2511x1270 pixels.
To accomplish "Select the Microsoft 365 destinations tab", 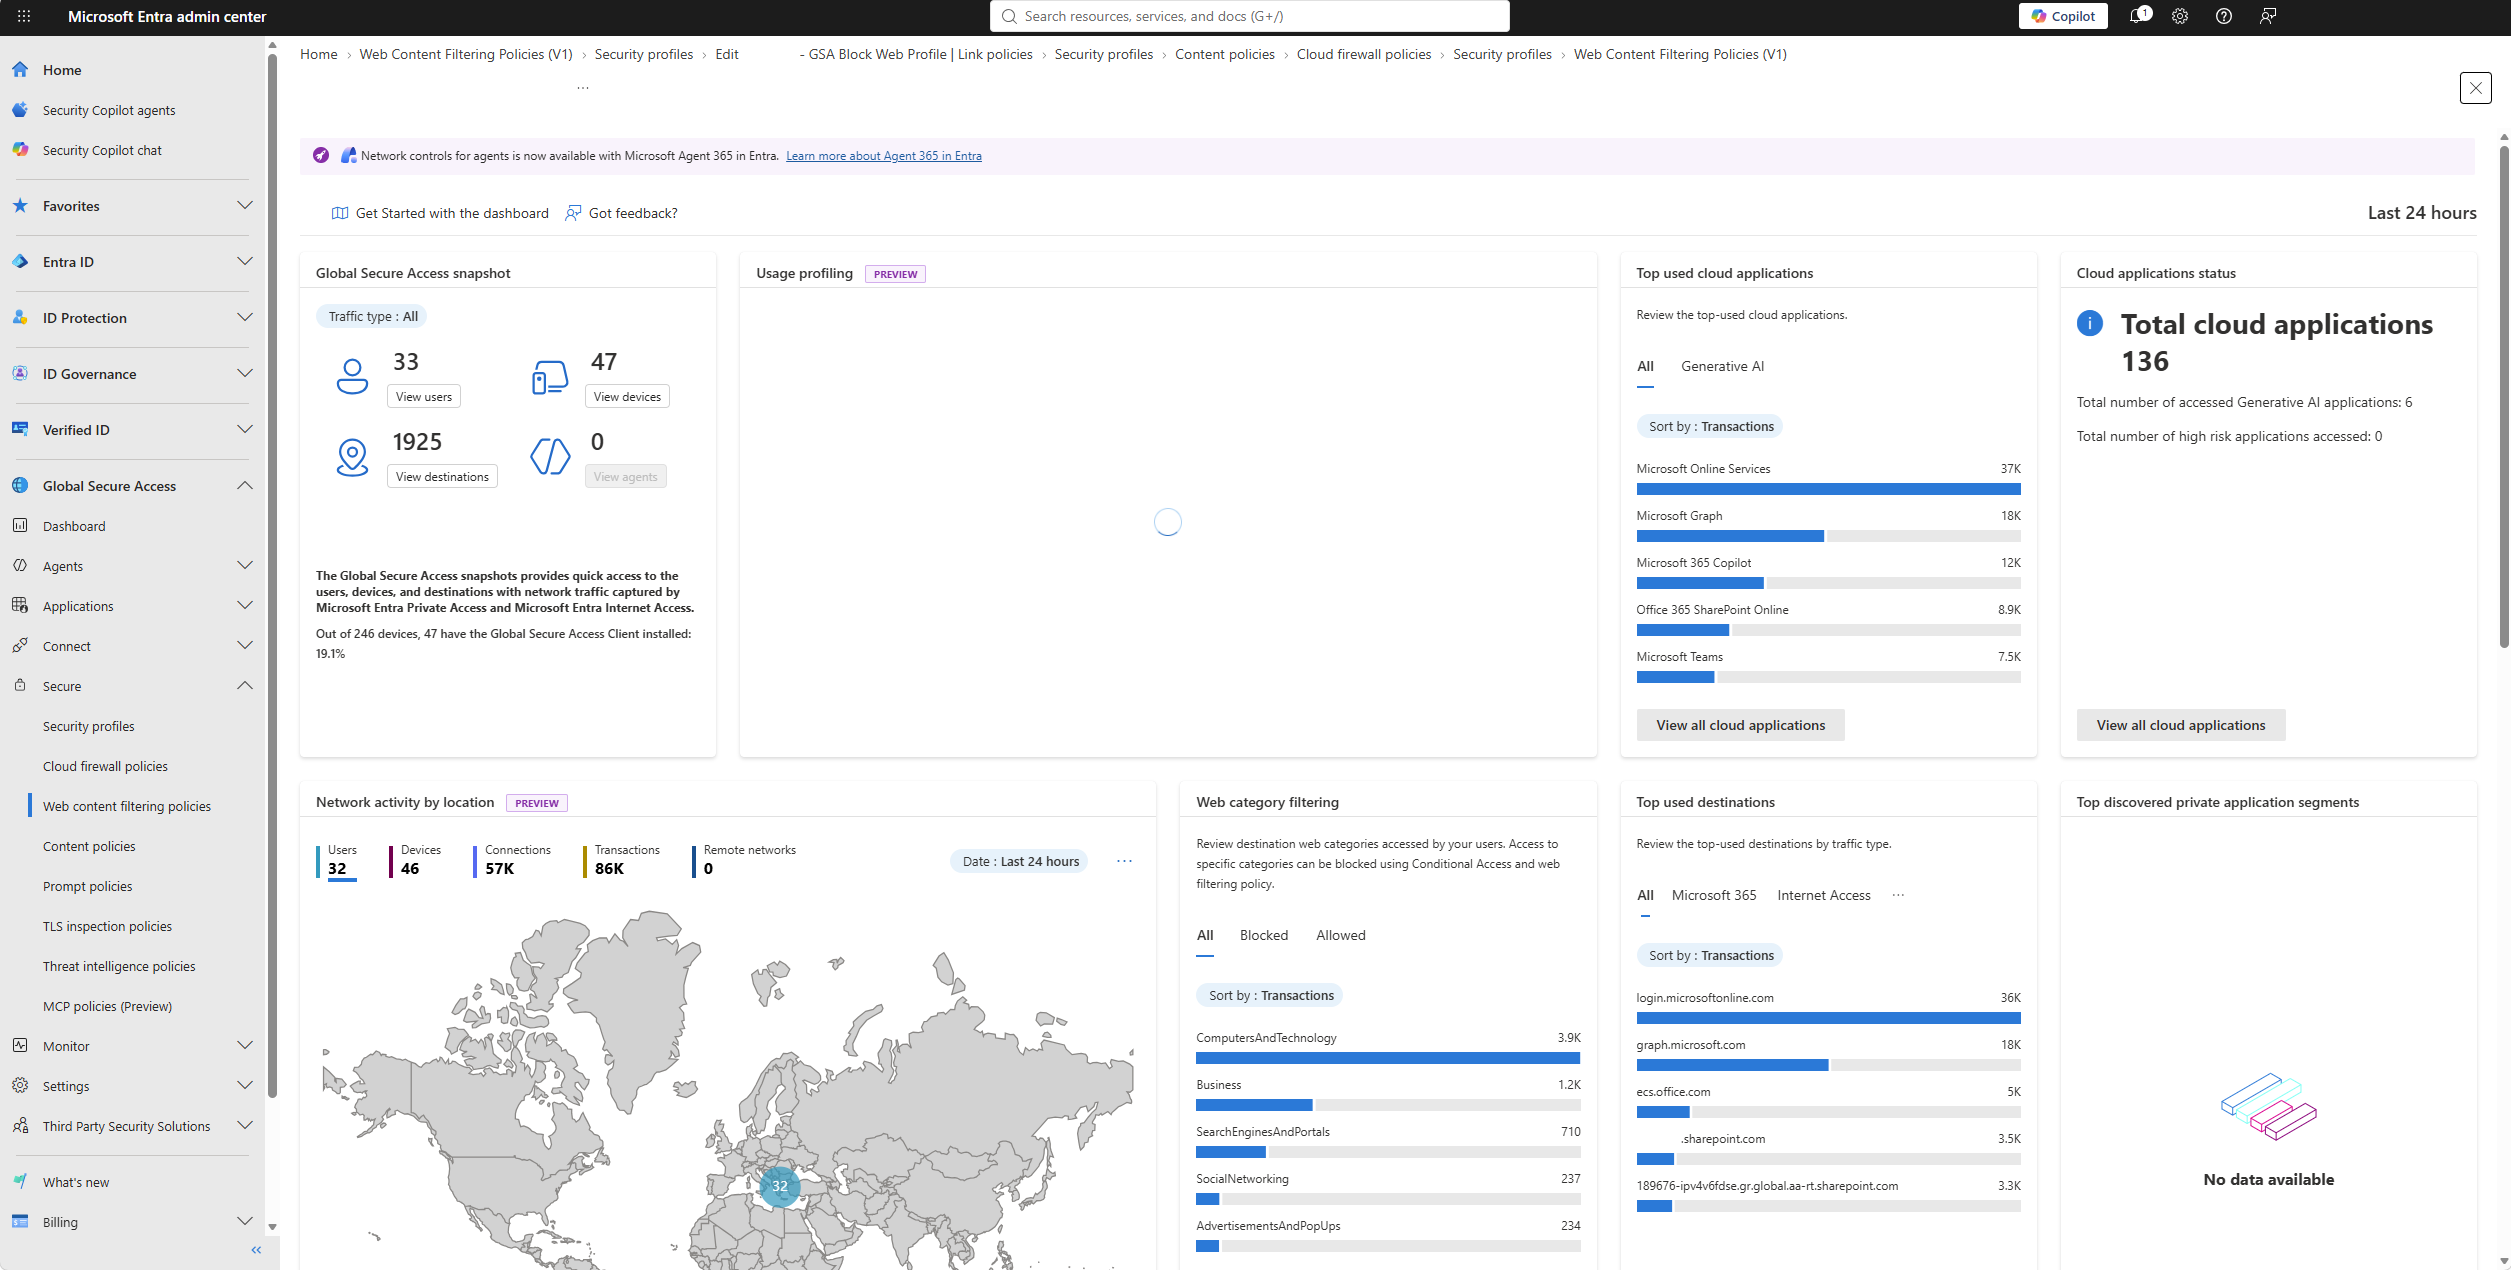I will tap(1713, 895).
